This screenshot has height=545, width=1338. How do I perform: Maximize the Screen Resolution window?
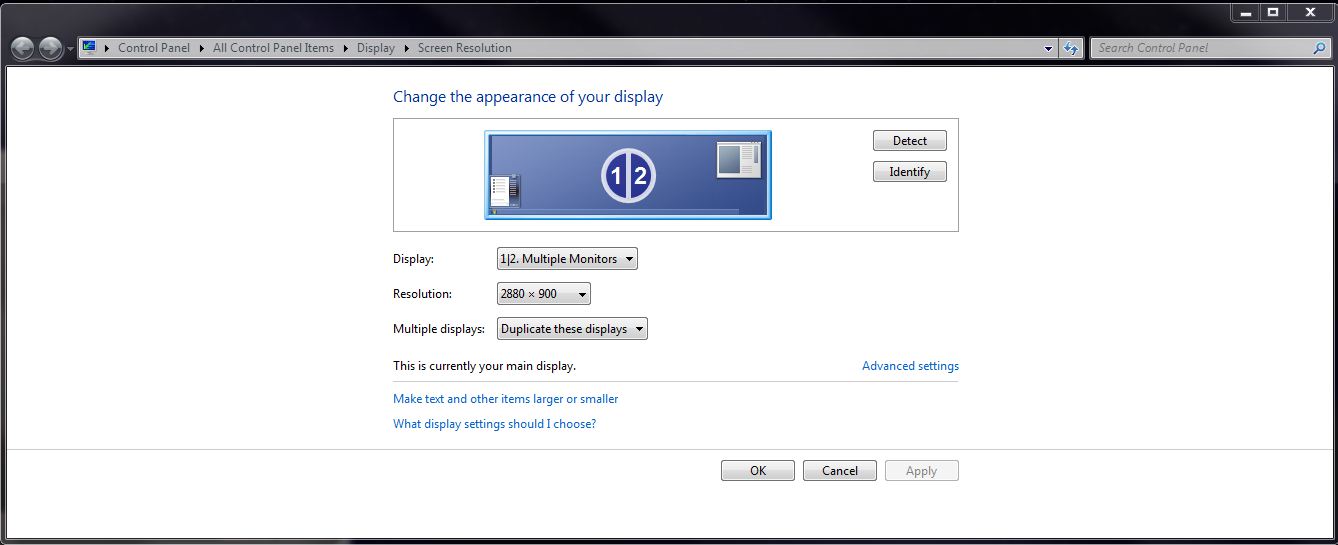[1272, 12]
